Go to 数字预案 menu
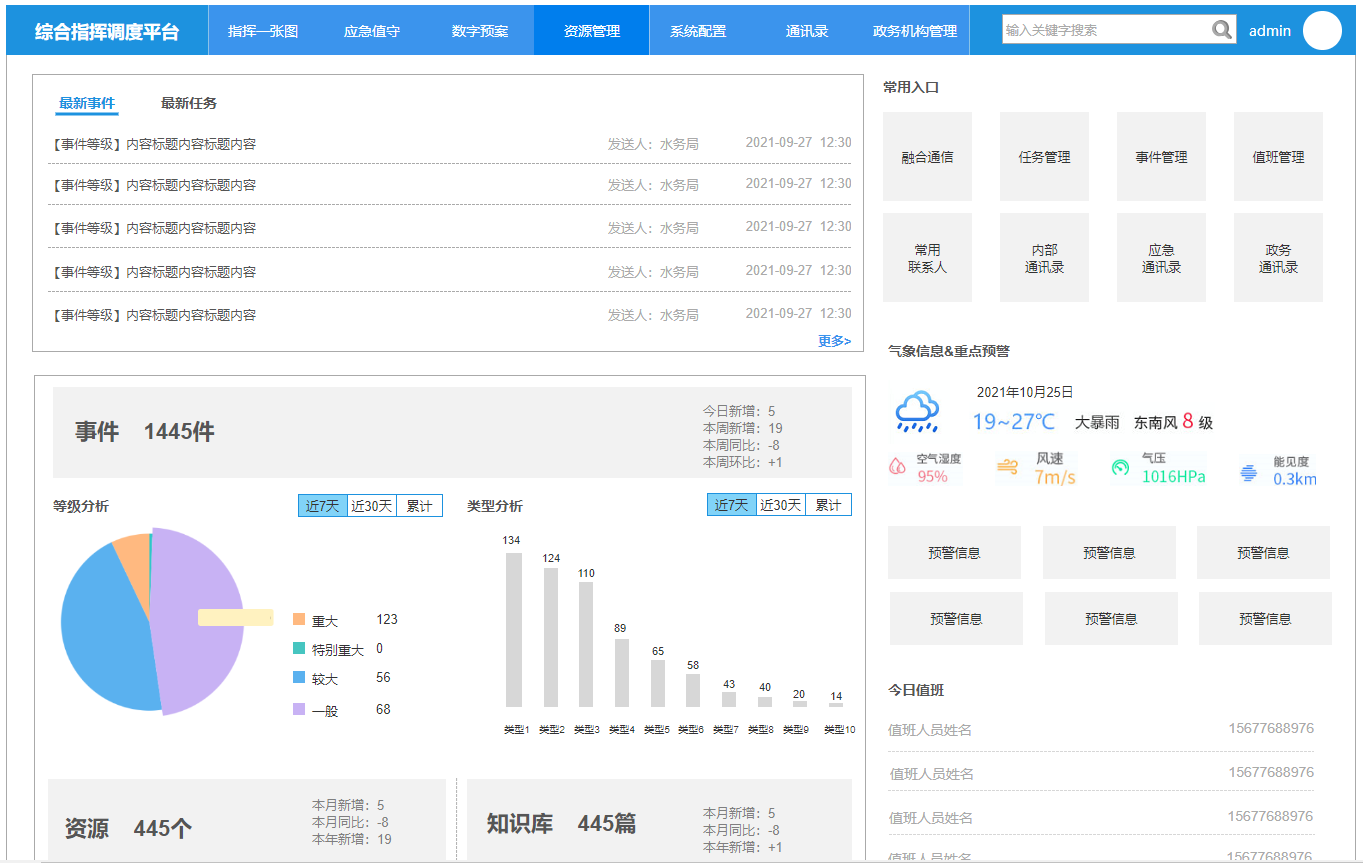This screenshot has width=1363, height=863. pyautogui.click(x=480, y=31)
